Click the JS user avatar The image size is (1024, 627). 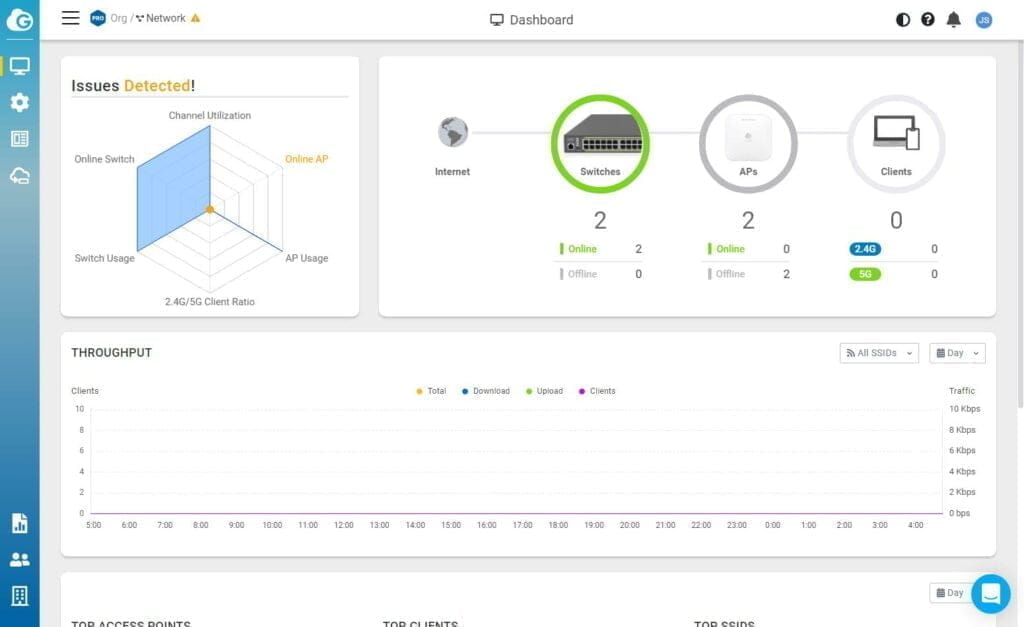point(984,19)
